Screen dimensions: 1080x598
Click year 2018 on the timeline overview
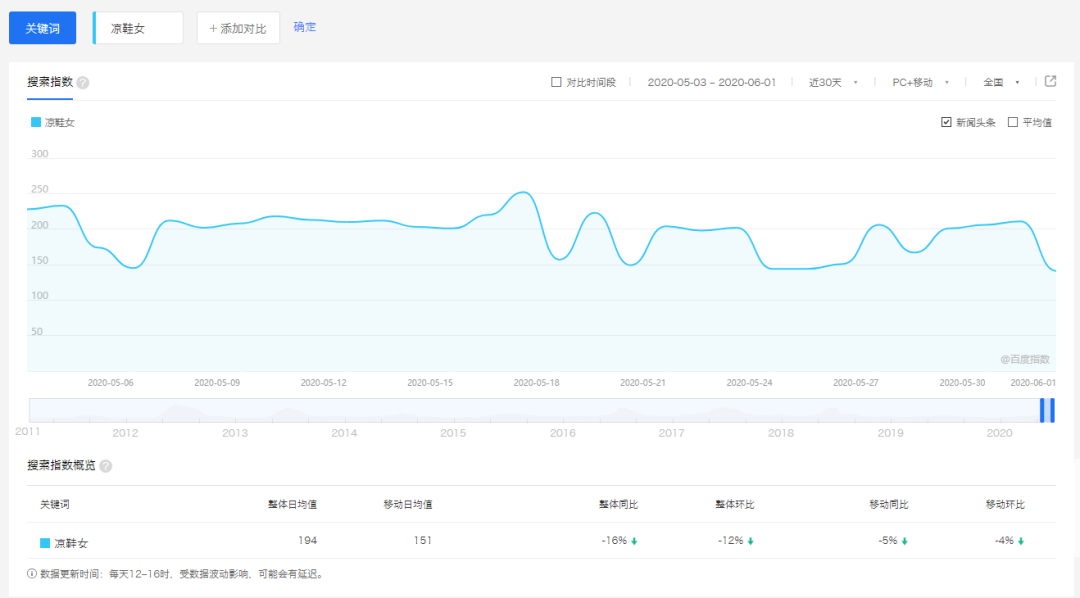780,433
